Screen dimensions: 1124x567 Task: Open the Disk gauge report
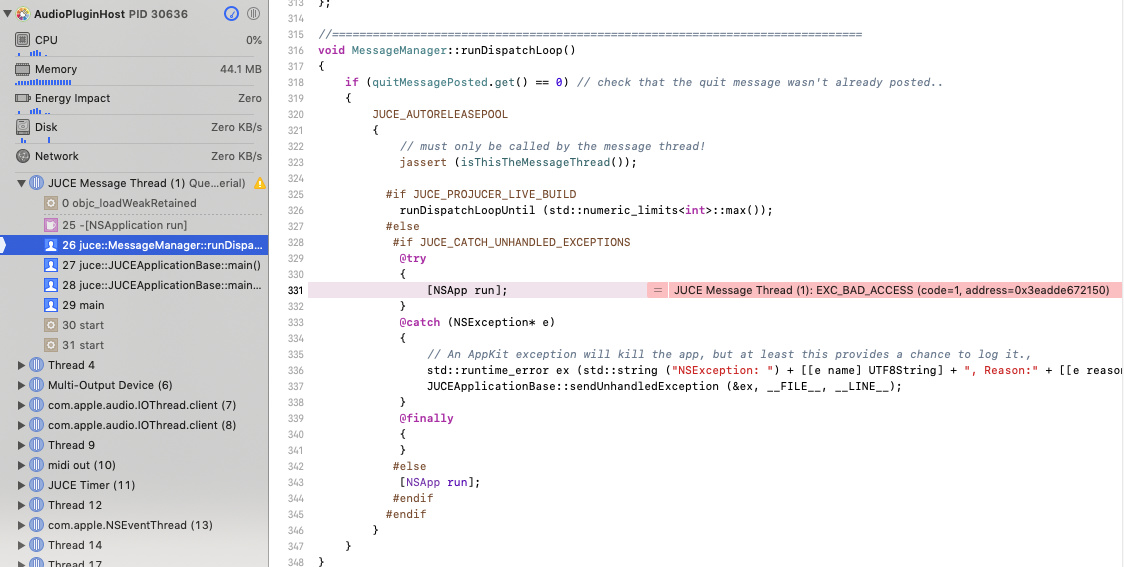[138, 130]
